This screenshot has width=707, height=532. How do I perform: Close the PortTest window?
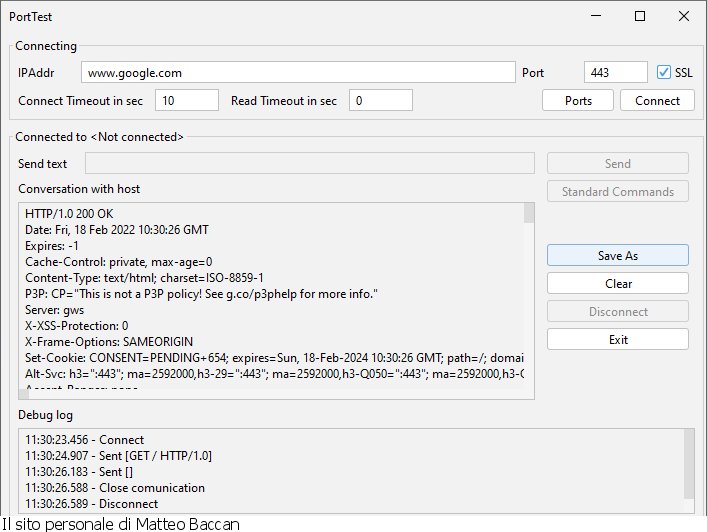[x=683, y=17]
